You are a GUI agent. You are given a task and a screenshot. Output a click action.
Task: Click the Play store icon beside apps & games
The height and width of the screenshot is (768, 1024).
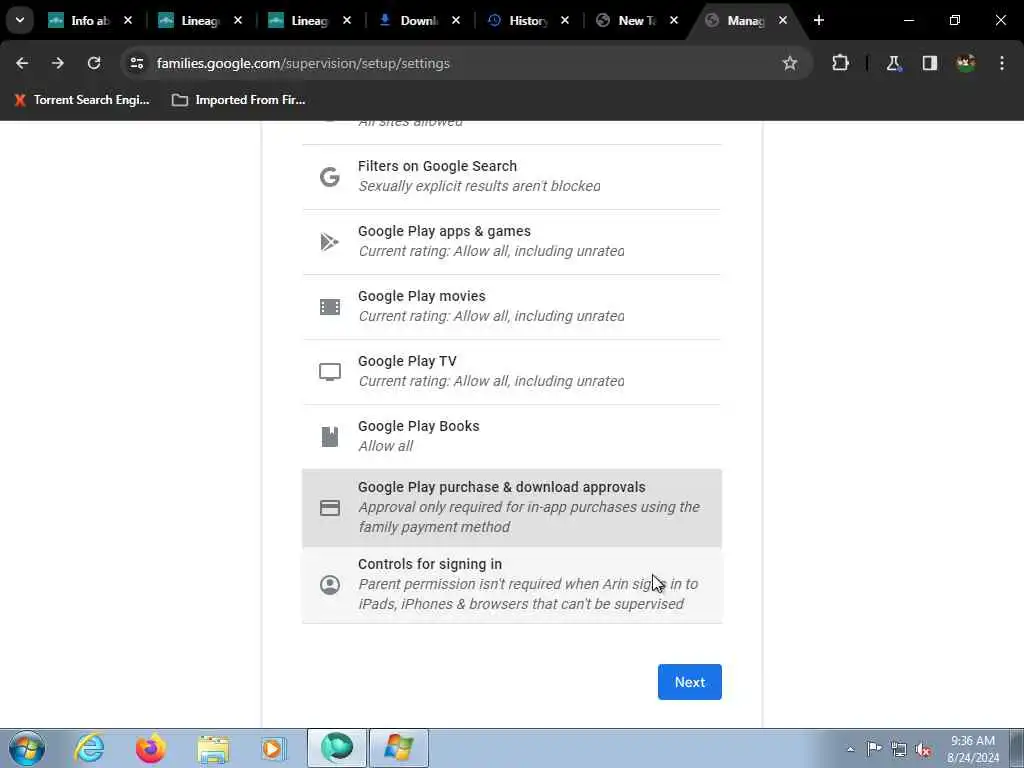pos(330,242)
